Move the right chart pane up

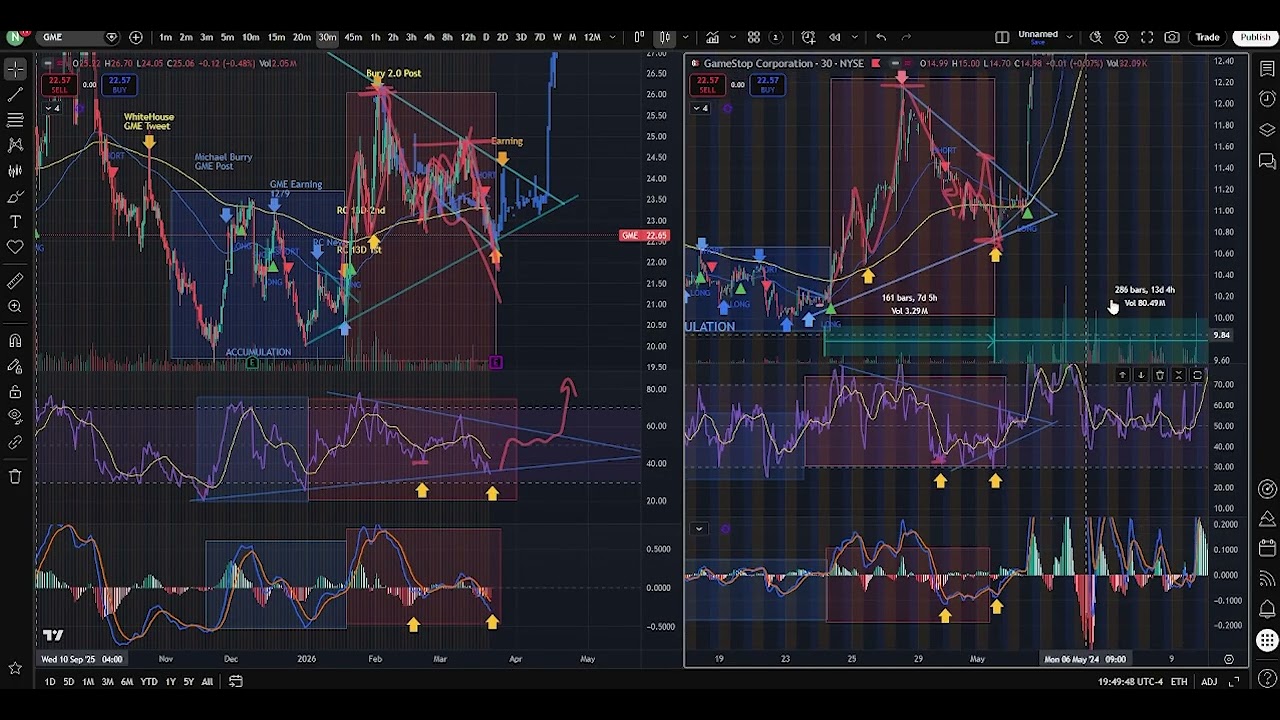tap(1122, 375)
